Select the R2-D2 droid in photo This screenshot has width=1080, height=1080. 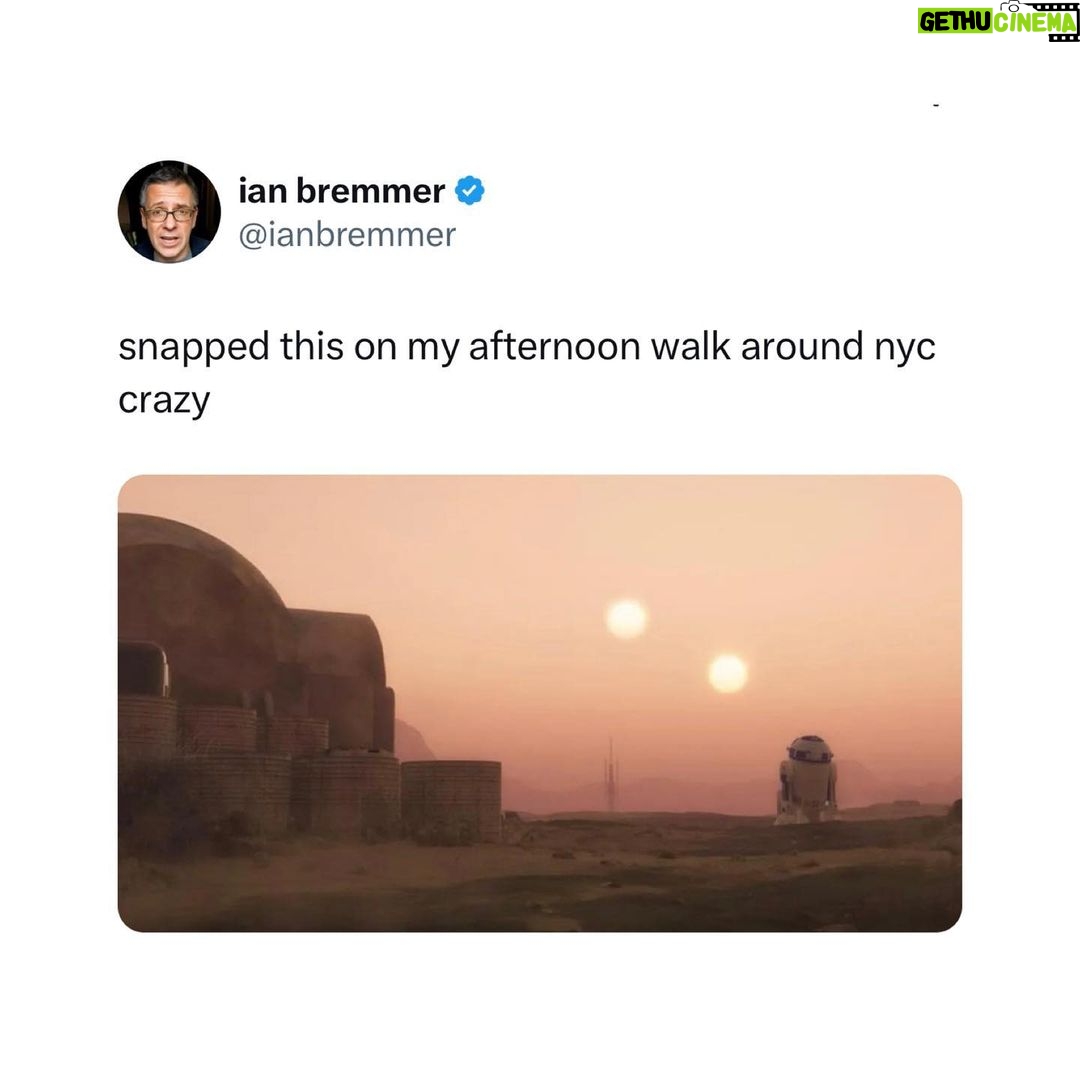(x=805, y=779)
